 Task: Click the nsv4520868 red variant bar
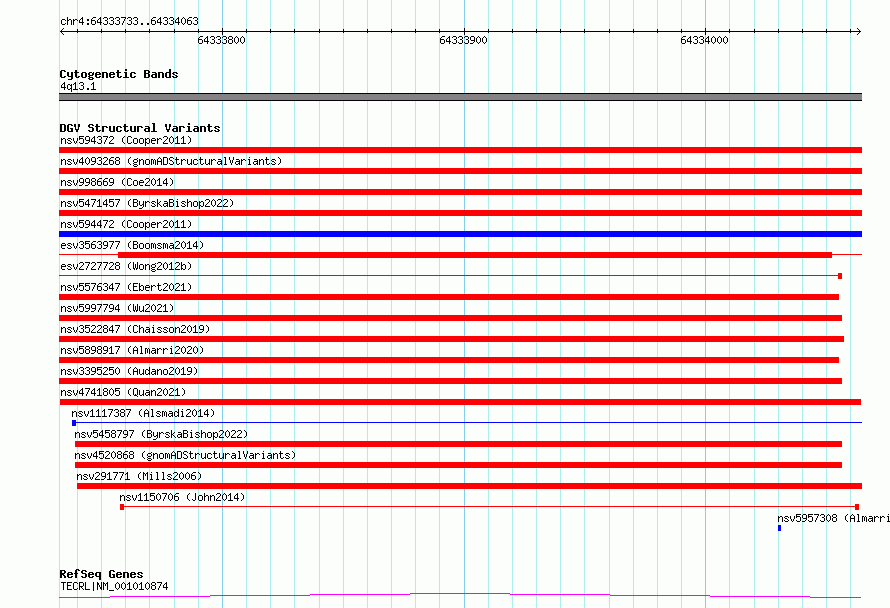[x=458, y=465]
